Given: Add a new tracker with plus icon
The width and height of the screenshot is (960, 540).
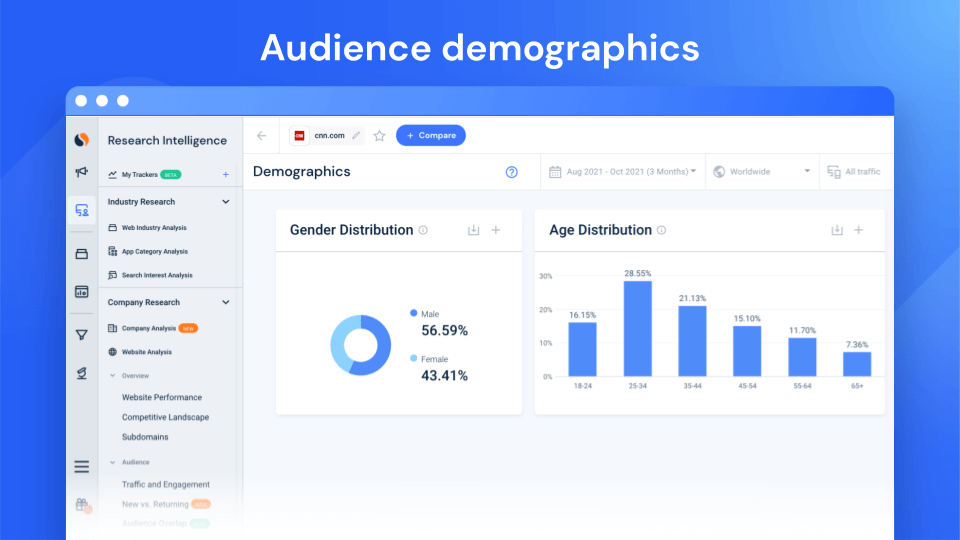Looking at the screenshot, I should (x=226, y=174).
